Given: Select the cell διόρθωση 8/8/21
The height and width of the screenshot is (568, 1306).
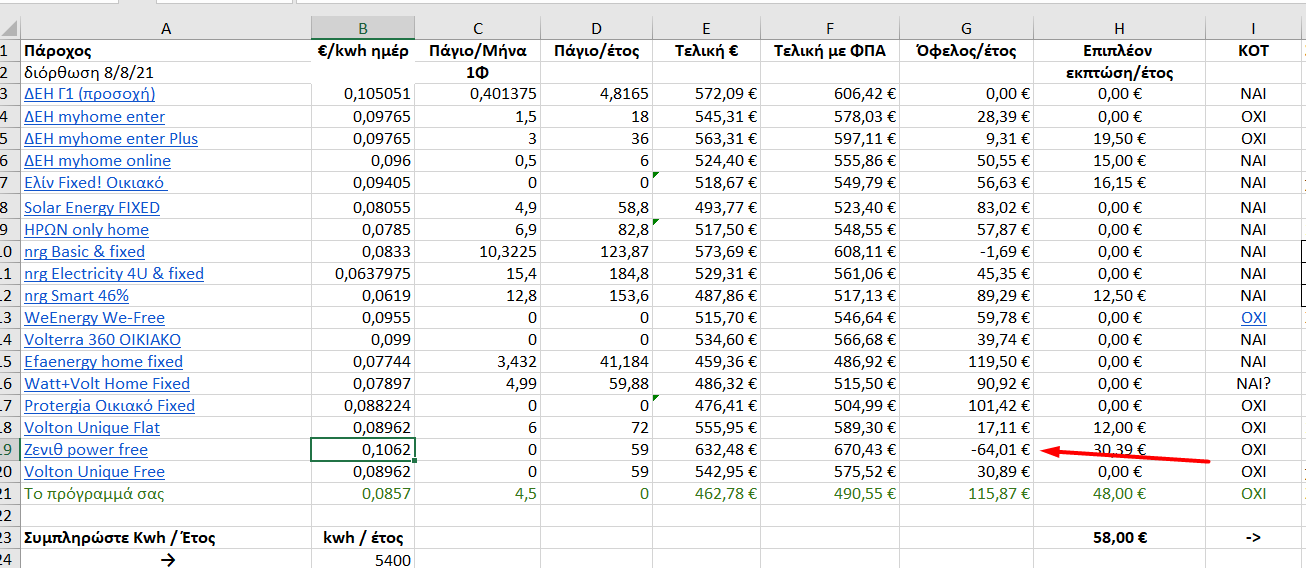Looking at the screenshot, I should click(166, 73).
